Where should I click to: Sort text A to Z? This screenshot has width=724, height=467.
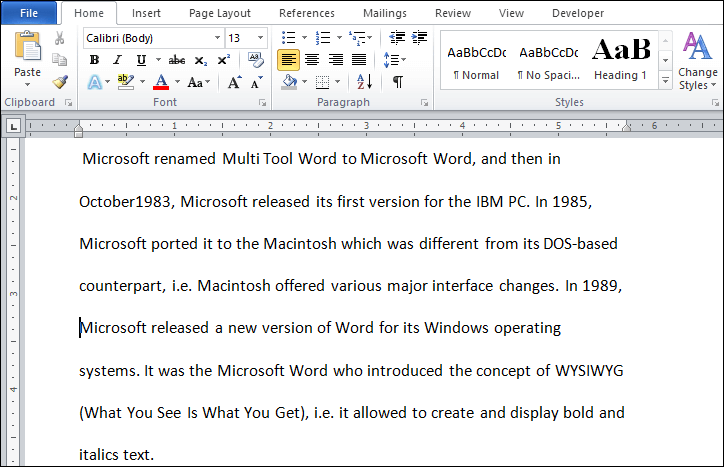click(364, 82)
